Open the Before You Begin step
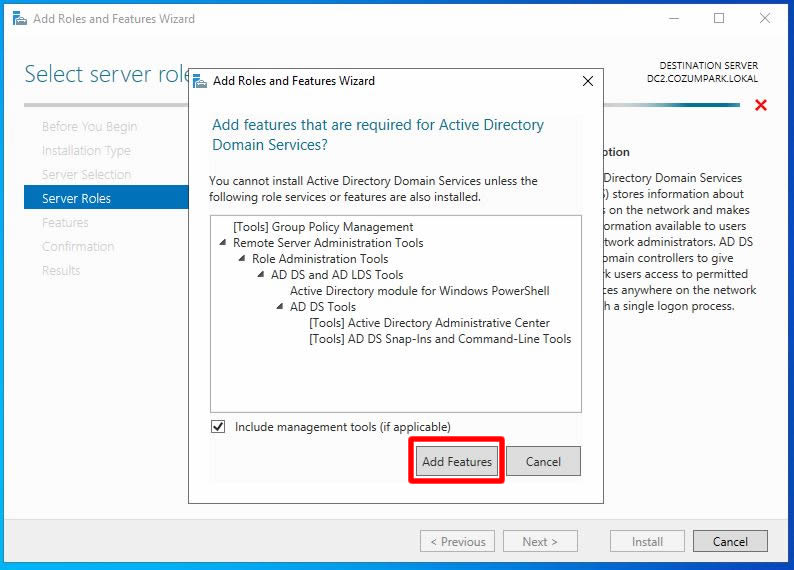The image size is (794, 570). 89,127
